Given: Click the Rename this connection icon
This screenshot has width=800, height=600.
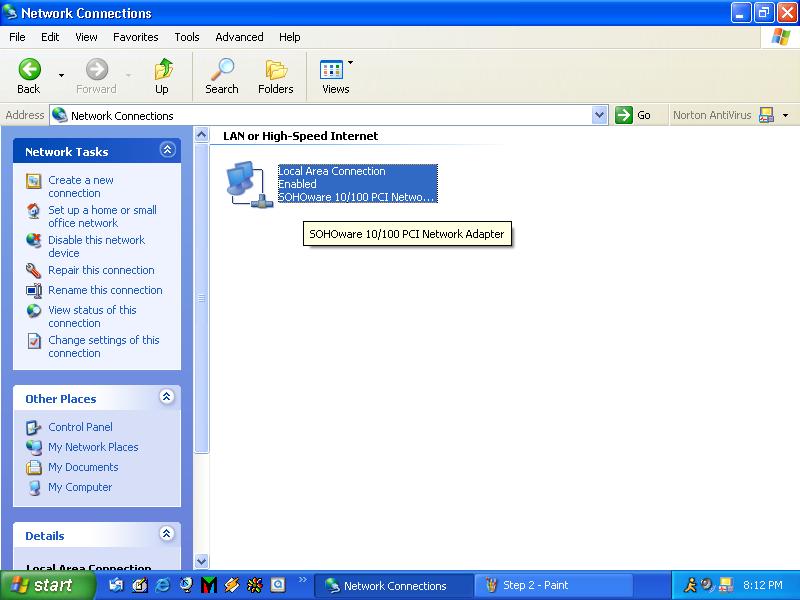Looking at the screenshot, I should (34, 290).
